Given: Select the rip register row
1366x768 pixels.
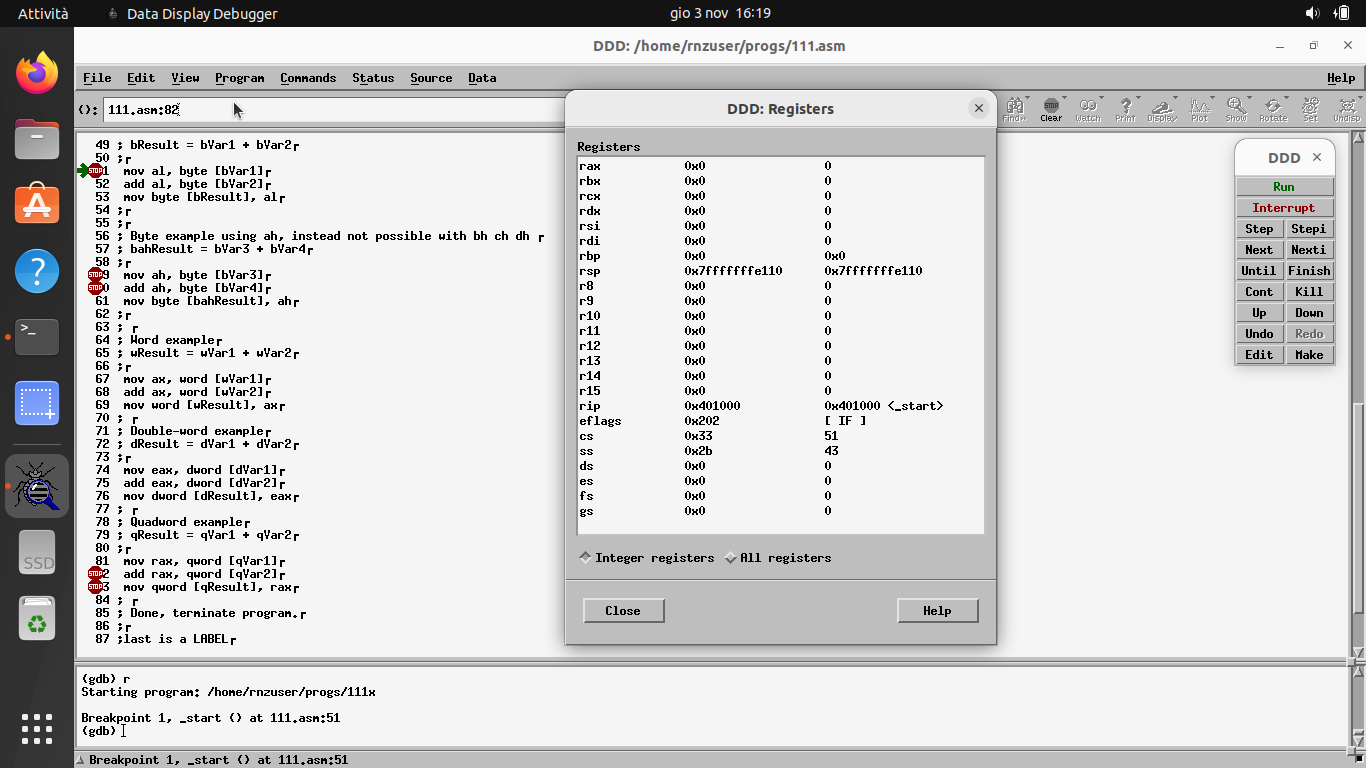Looking at the screenshot, I should pos(780,406).
